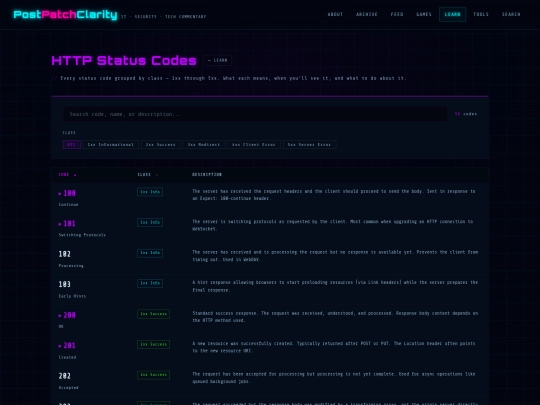Screen dimensions: 540x405
Task: Click the Learn back link beside the title
Action: pos(217,60)
